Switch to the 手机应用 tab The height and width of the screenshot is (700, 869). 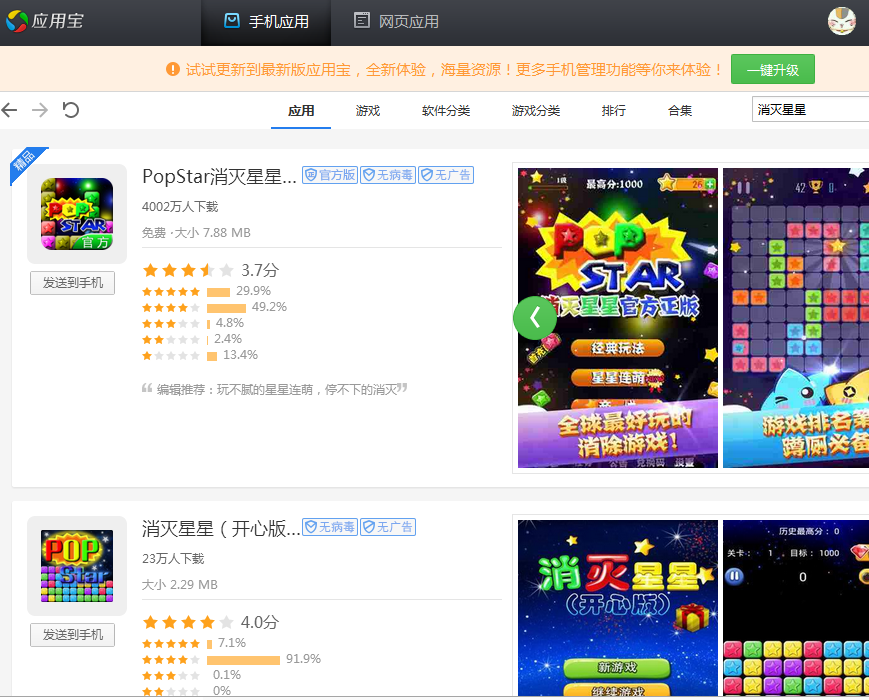267,22
